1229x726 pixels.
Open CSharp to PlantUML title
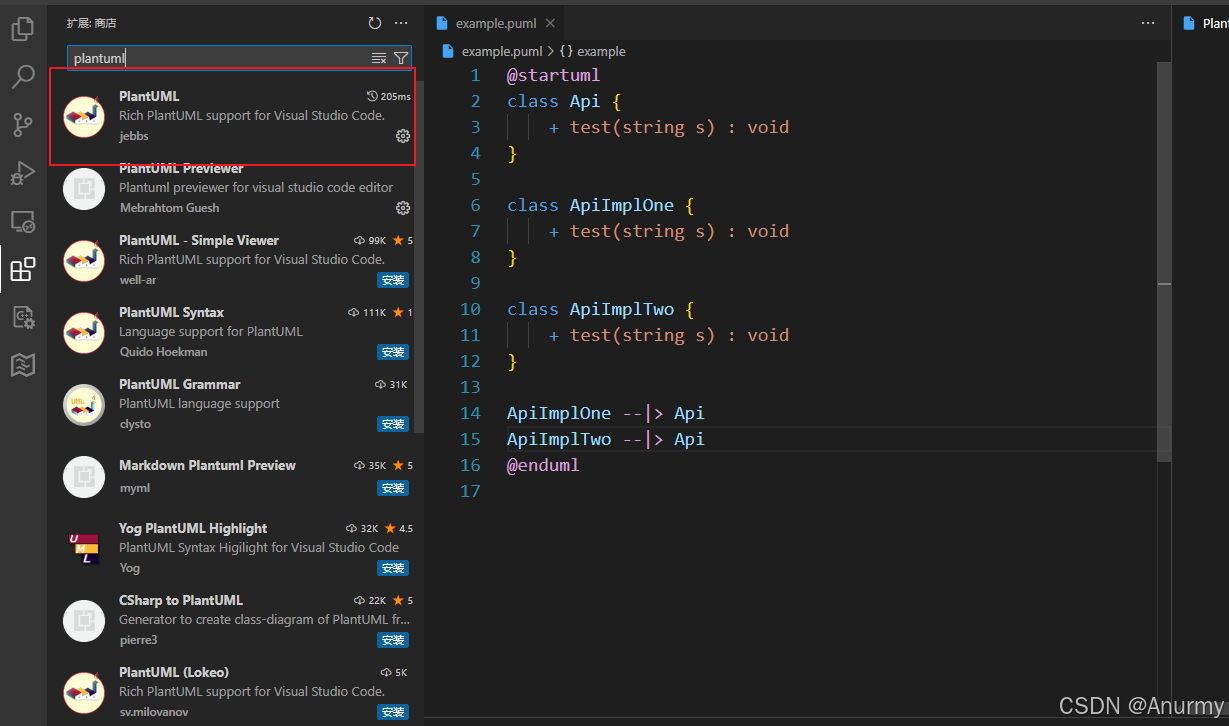[181, 600]
